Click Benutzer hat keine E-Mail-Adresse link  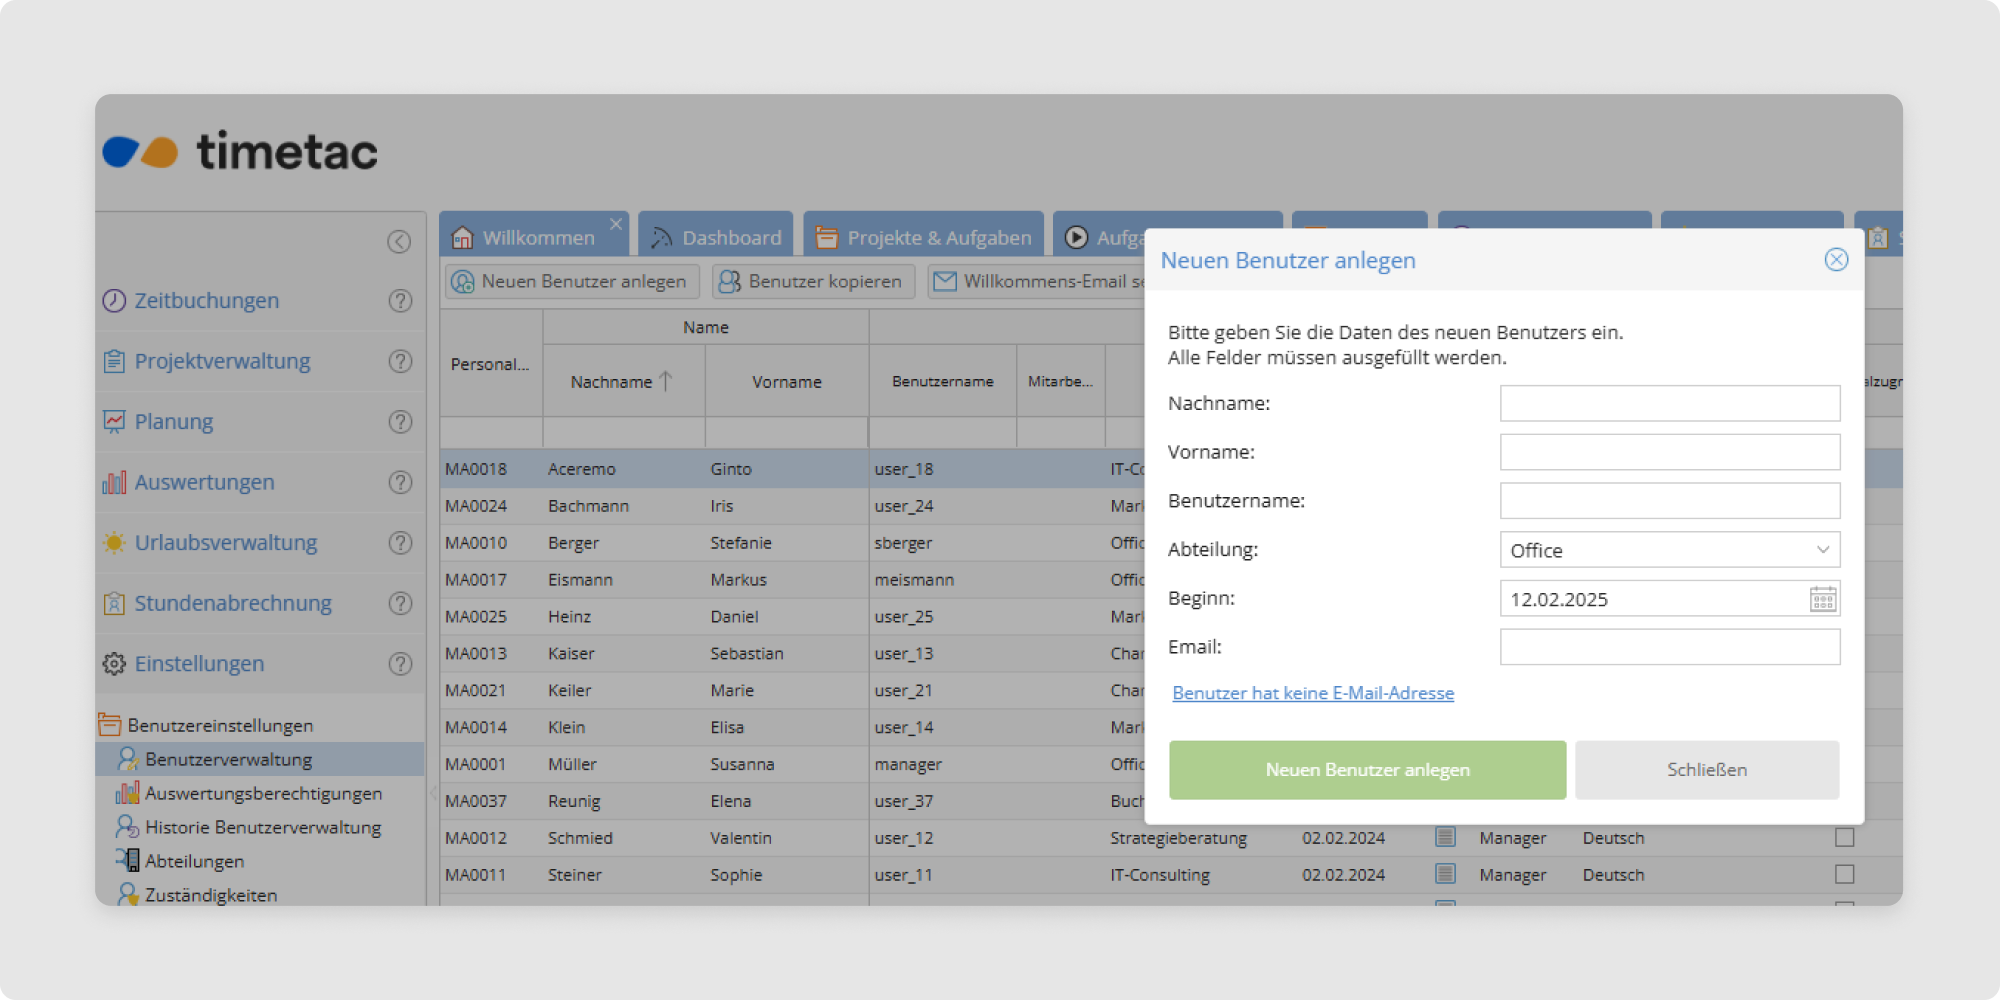click(x=1313, y=693)
